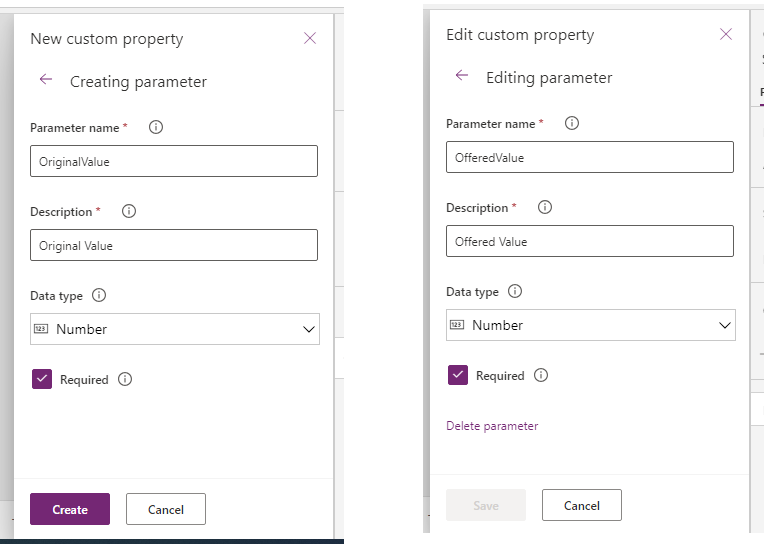Close the Edit custom property panel
This screenshot has height=545, width=771.
[726, 35]
